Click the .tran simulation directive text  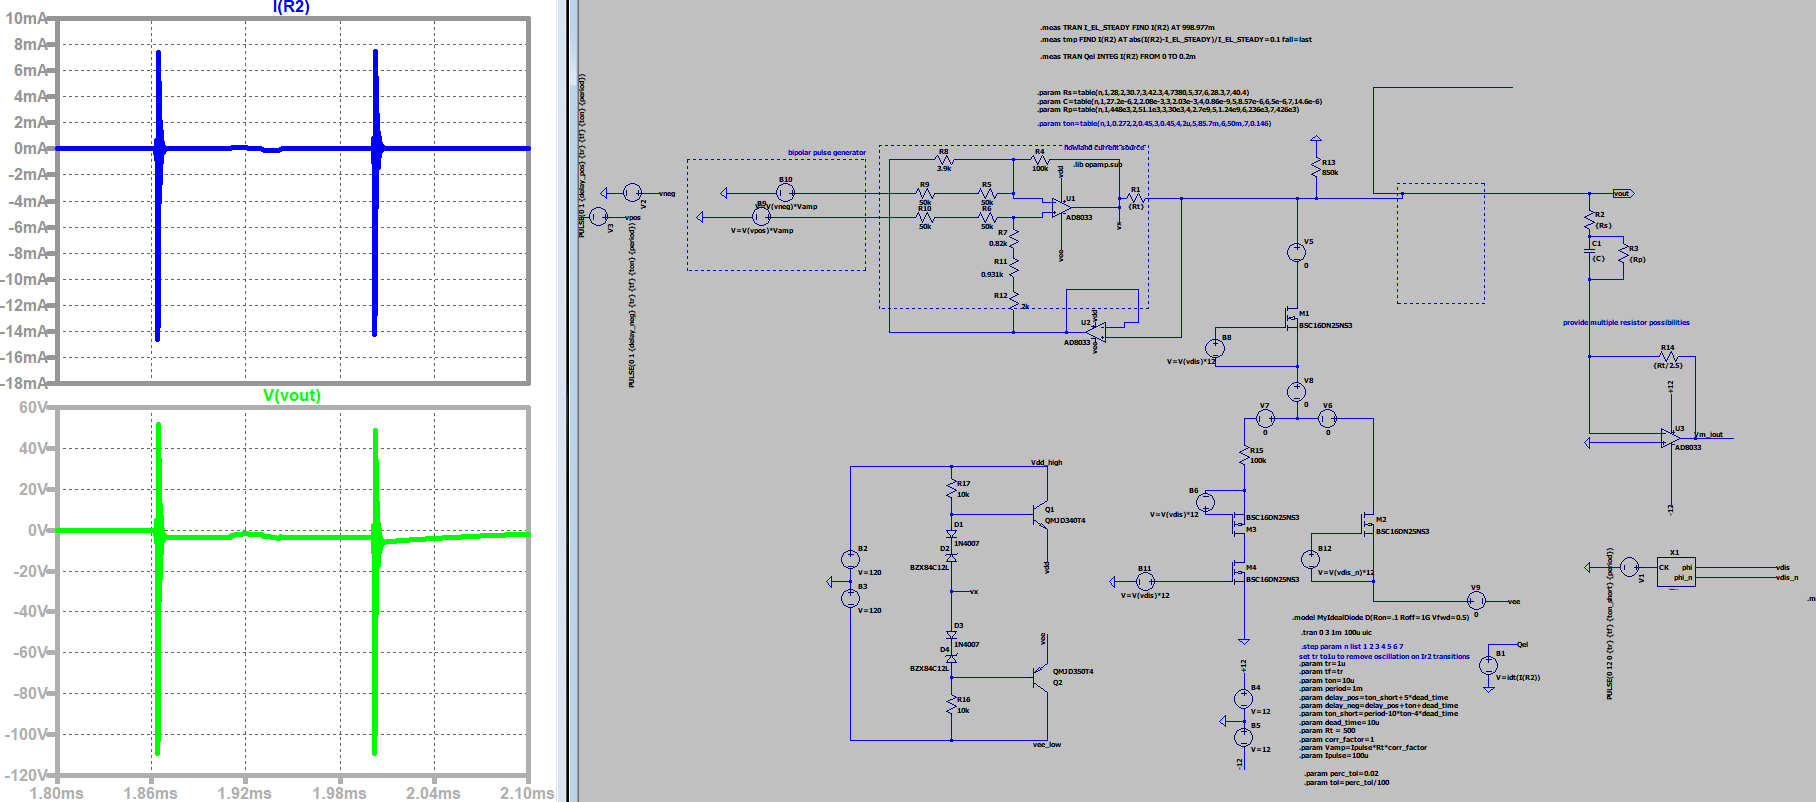pyautogui.click(x=1336, y=632)
